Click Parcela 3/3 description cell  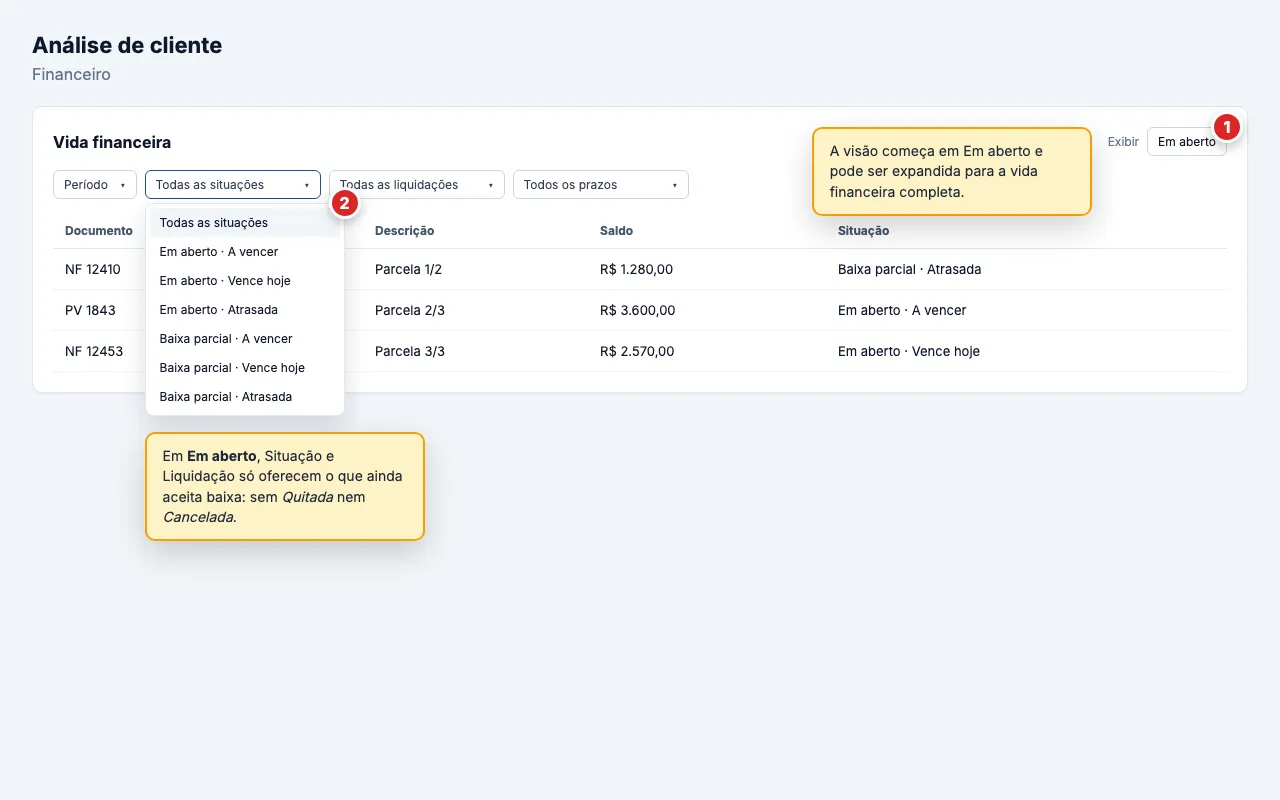click(x=410, y=352)
